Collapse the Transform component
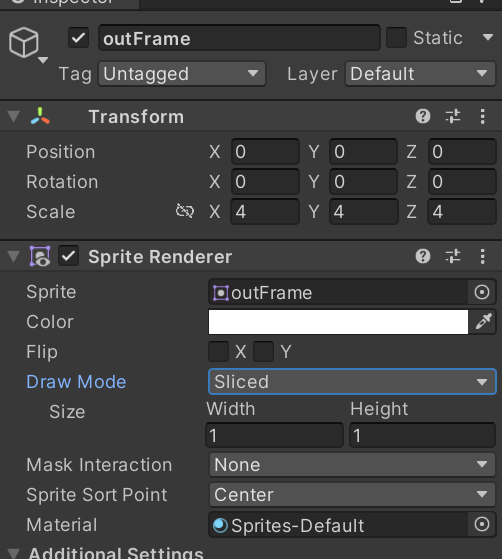502x559 pixels. [14, 117]
